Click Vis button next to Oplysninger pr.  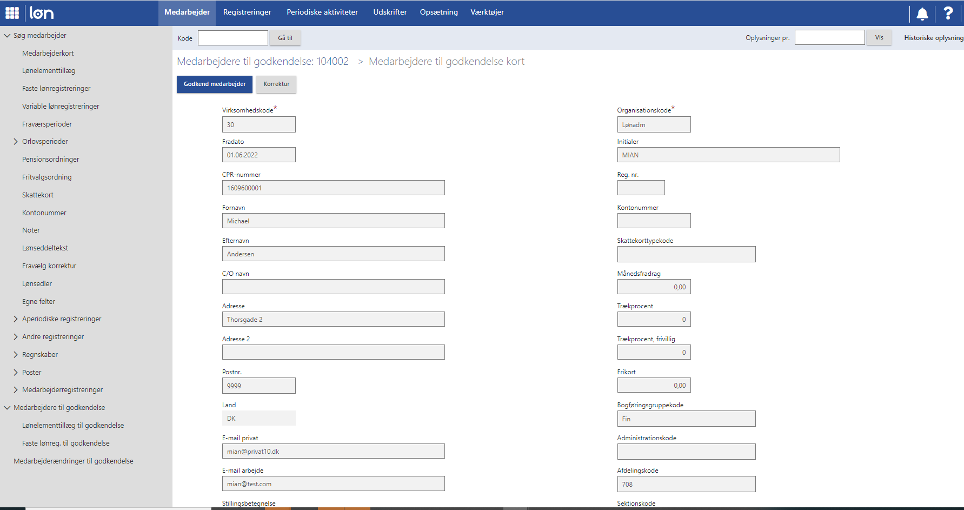coord(879,37)
